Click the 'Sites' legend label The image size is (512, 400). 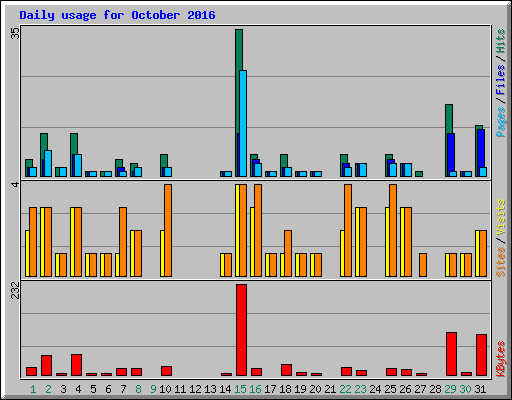500,262
